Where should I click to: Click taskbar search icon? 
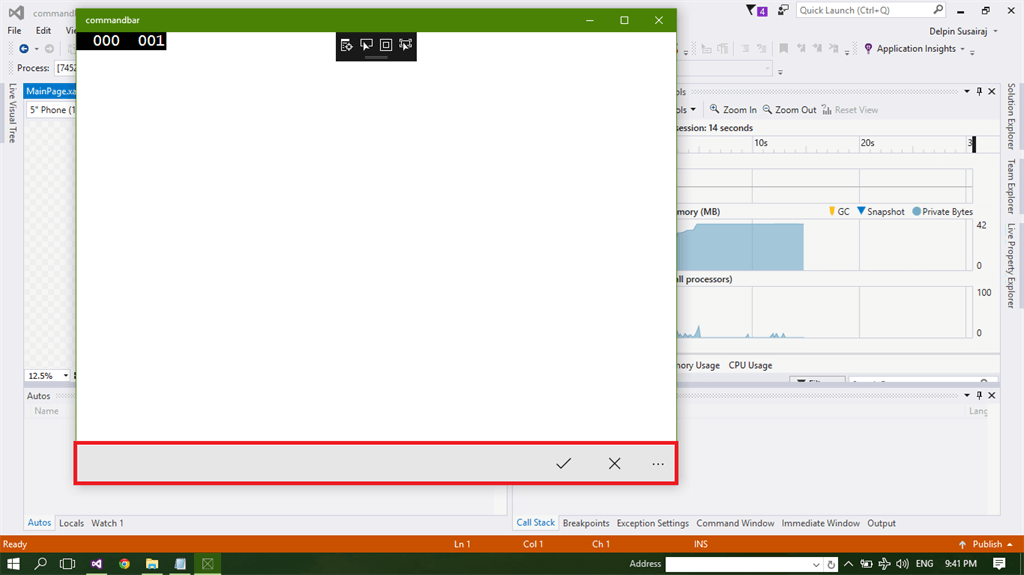40,563
